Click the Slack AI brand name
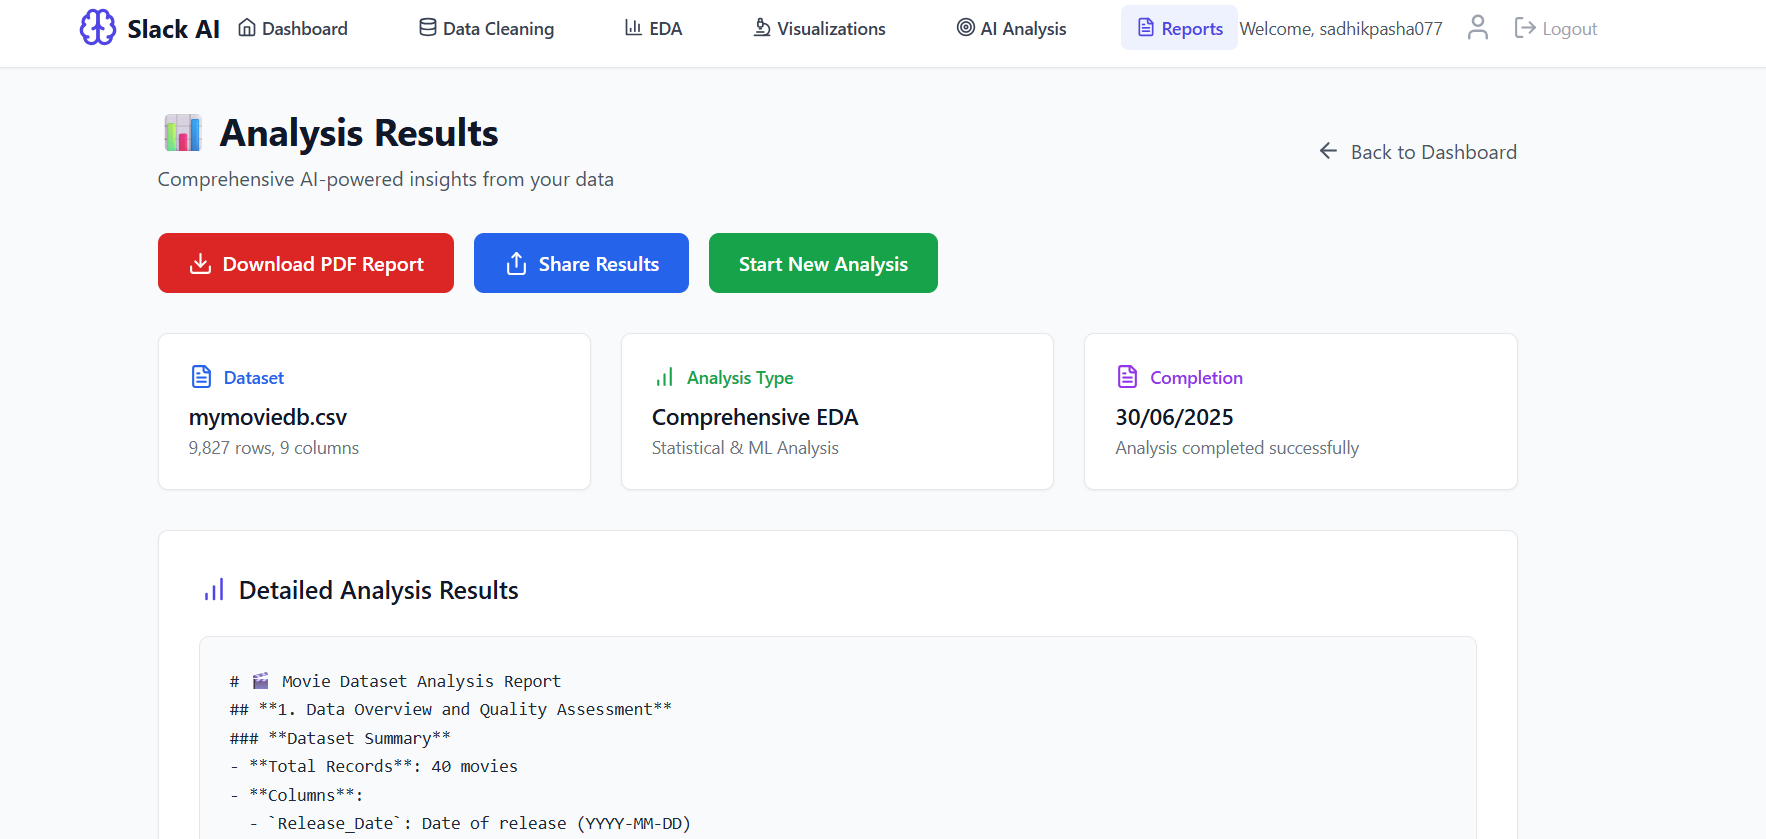Screen dimensions: 1766x839 173,29
